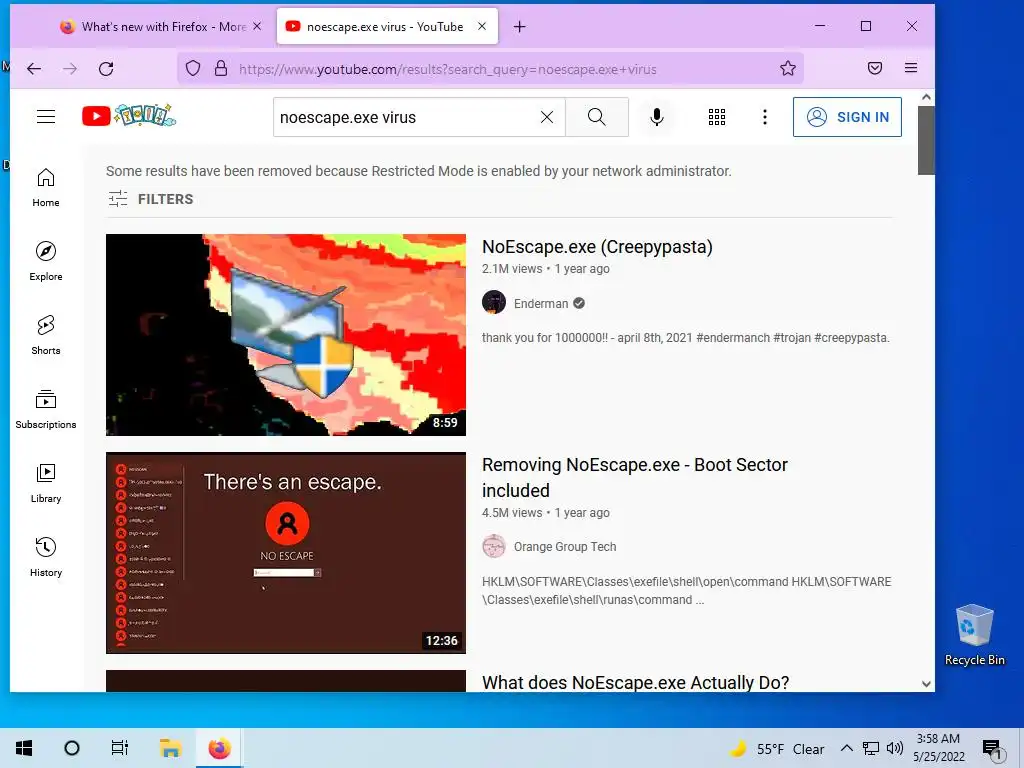Go to Home in sidebar
Image resolution: width=1024 pixels, height=768 pixels.
click(46, 188)
